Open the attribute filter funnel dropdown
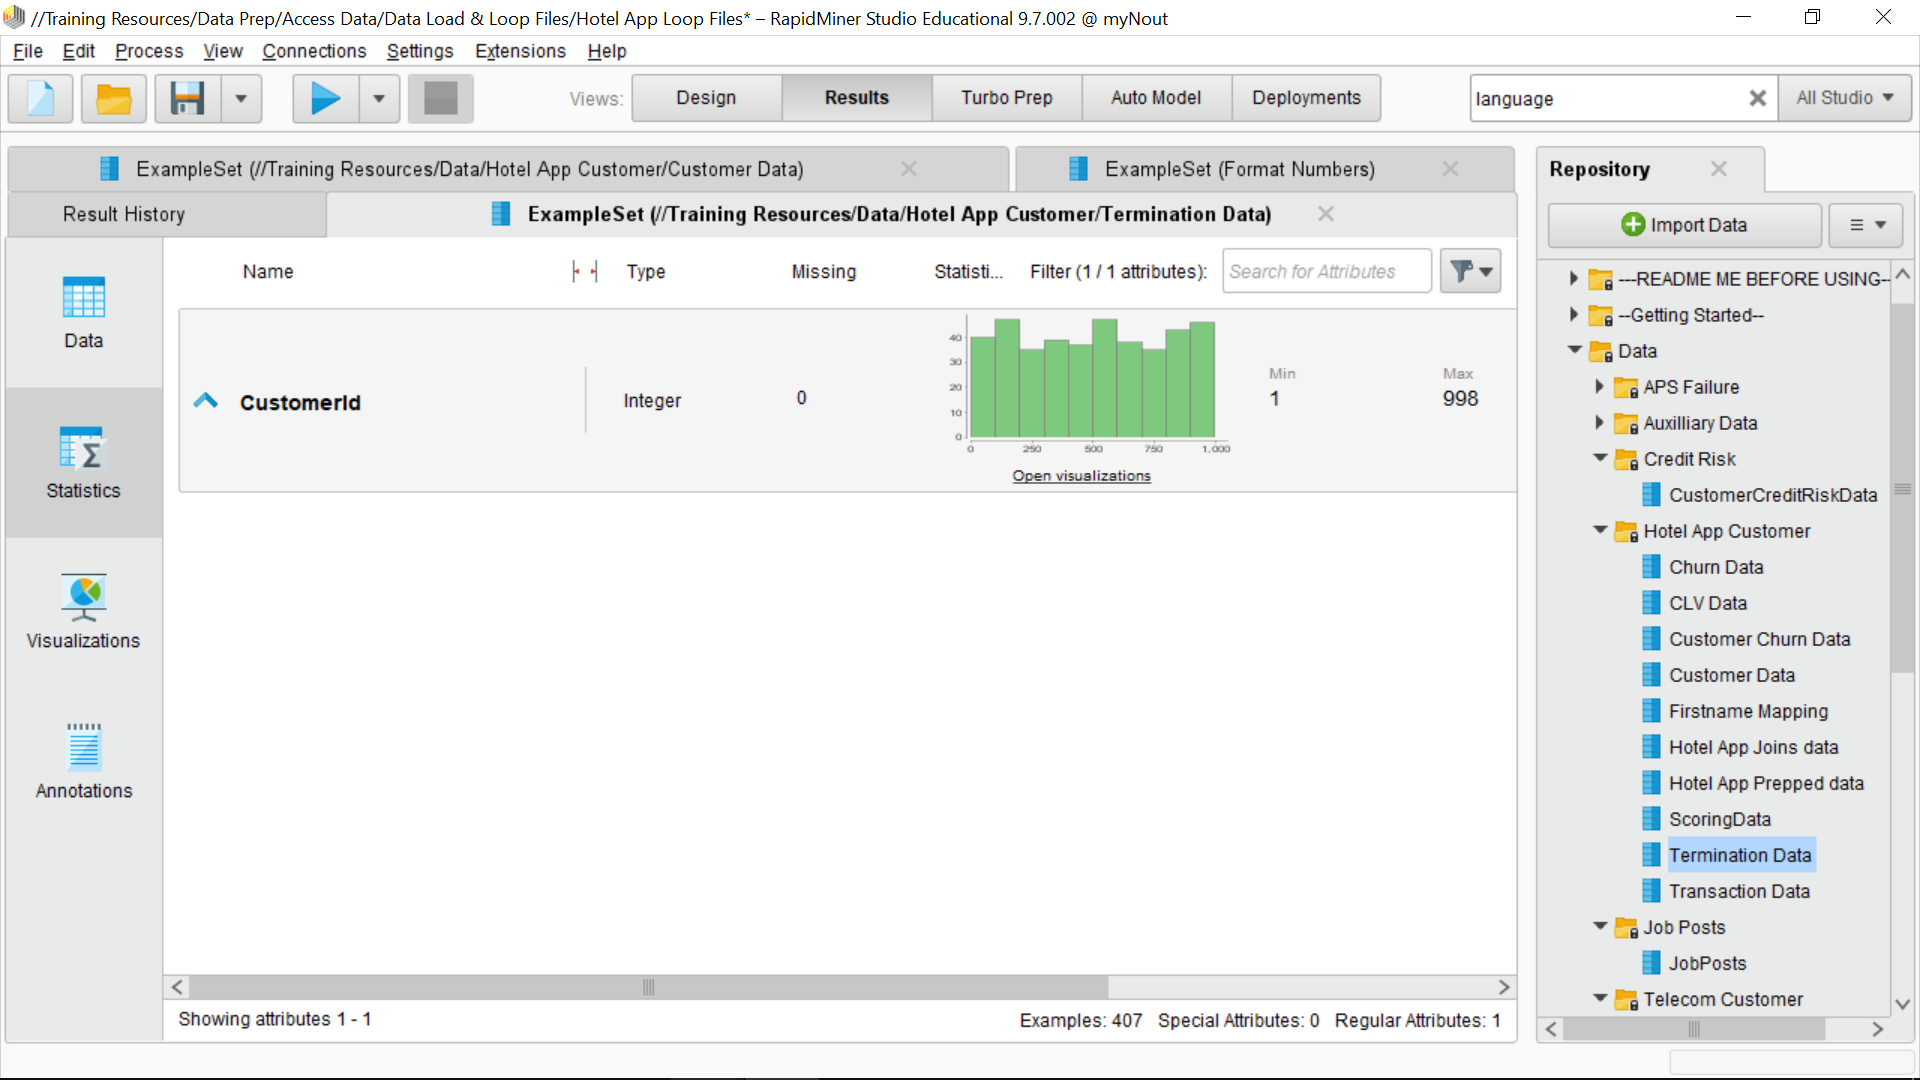 1470,271
